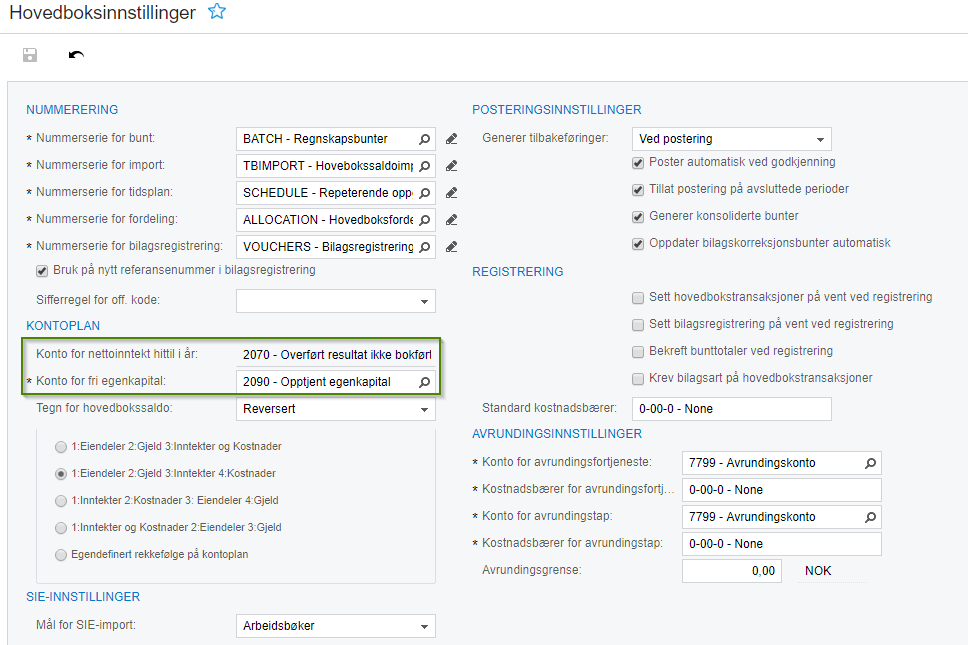
Task: Click Kostnadsbærer for avrundingstap 0-00-0 field
Action: tap(782, 544)
